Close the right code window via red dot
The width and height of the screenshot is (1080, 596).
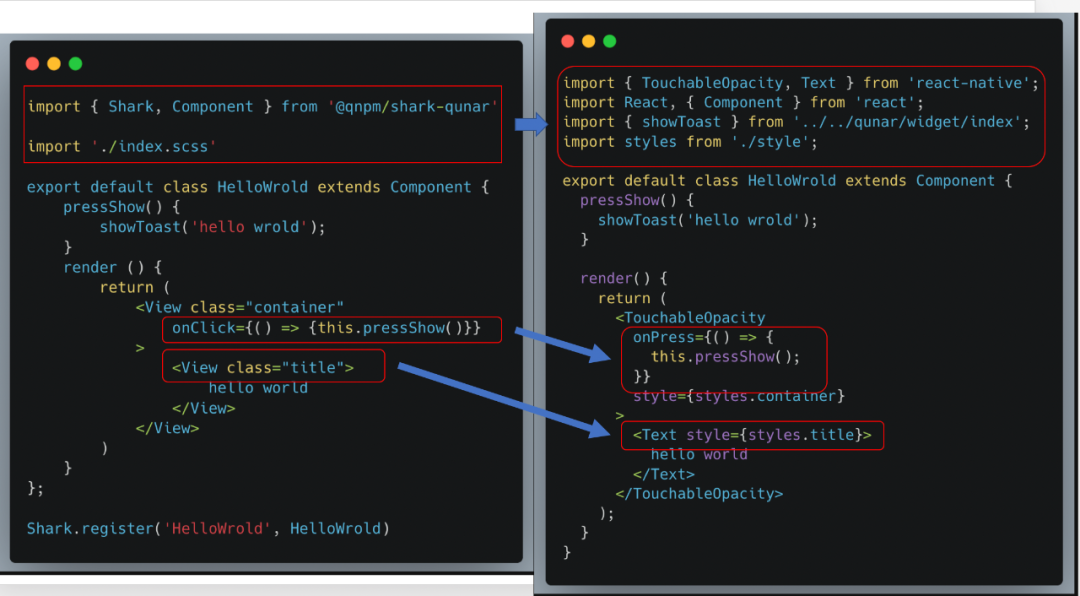click(568, 41)
